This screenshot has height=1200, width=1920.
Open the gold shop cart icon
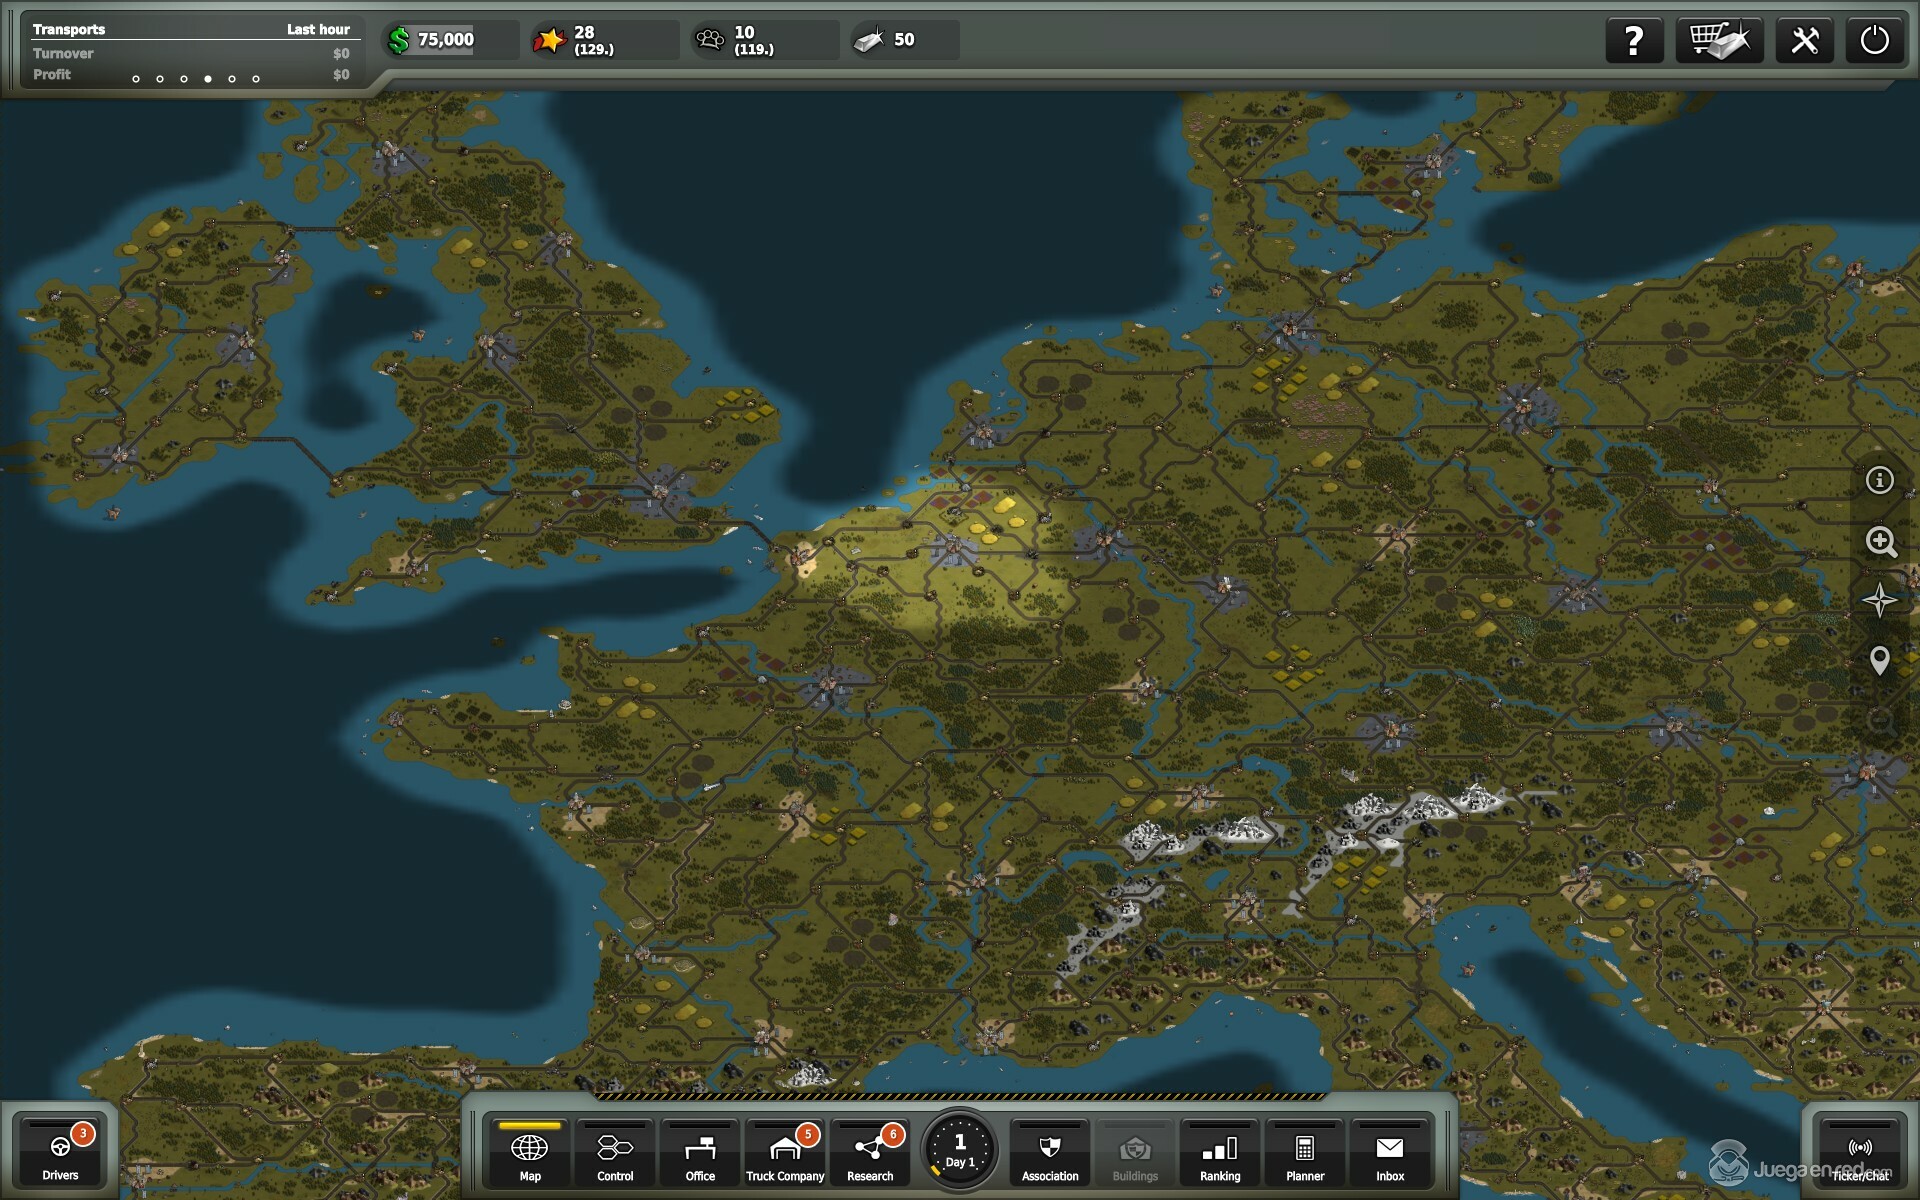pyautogui.click(x=1718, y=41)
